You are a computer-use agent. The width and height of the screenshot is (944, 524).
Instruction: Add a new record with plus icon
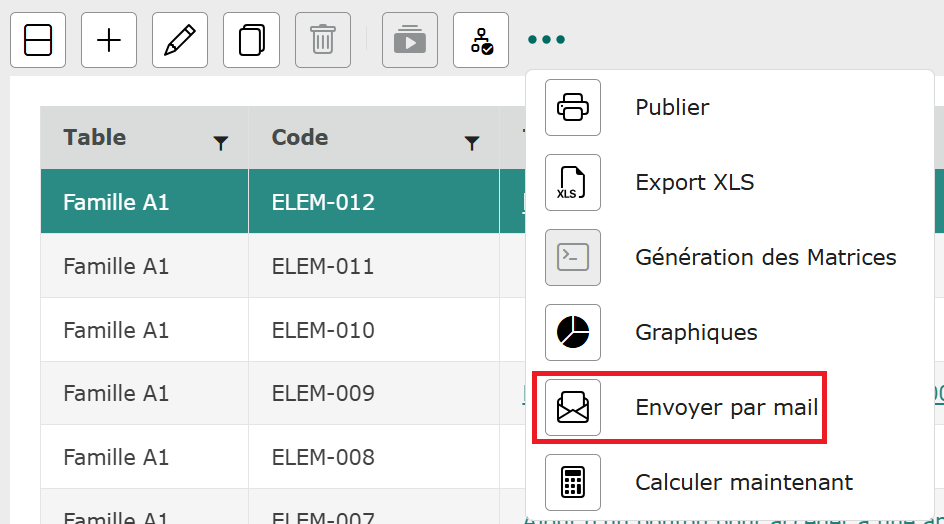click(109, 40)
